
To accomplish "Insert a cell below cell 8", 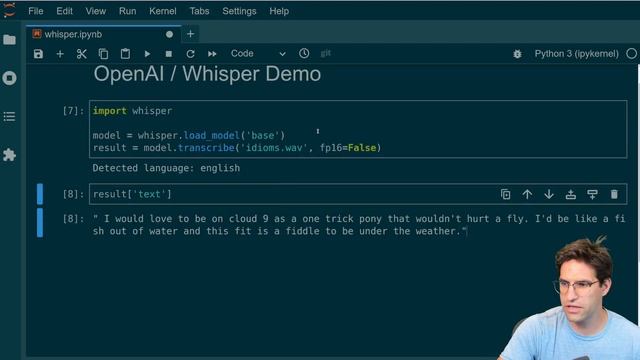I will pos(592,194).
